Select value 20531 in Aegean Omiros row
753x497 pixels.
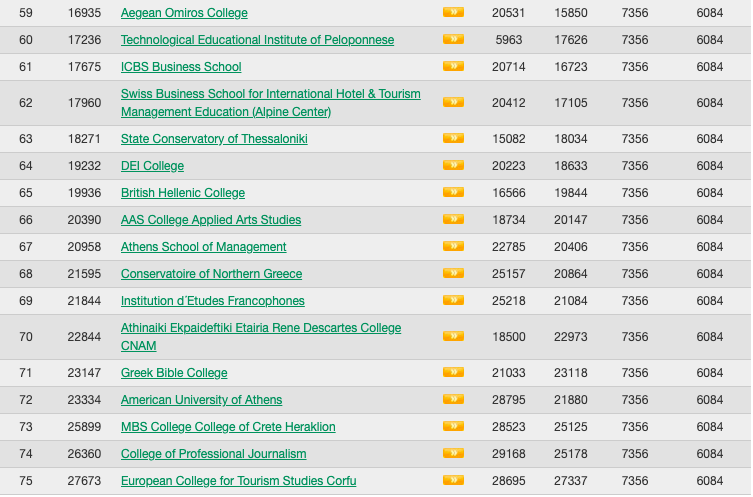[509, 13]
